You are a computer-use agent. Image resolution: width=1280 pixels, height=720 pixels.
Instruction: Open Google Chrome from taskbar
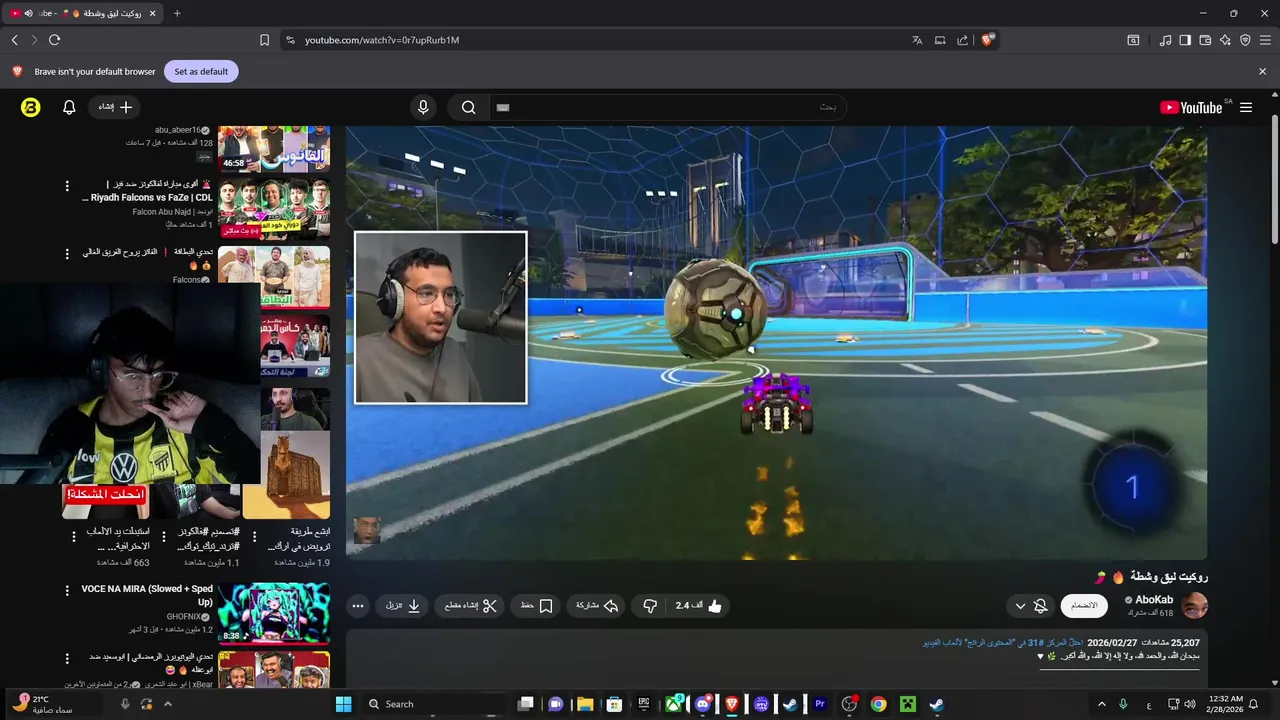point(878,704)
